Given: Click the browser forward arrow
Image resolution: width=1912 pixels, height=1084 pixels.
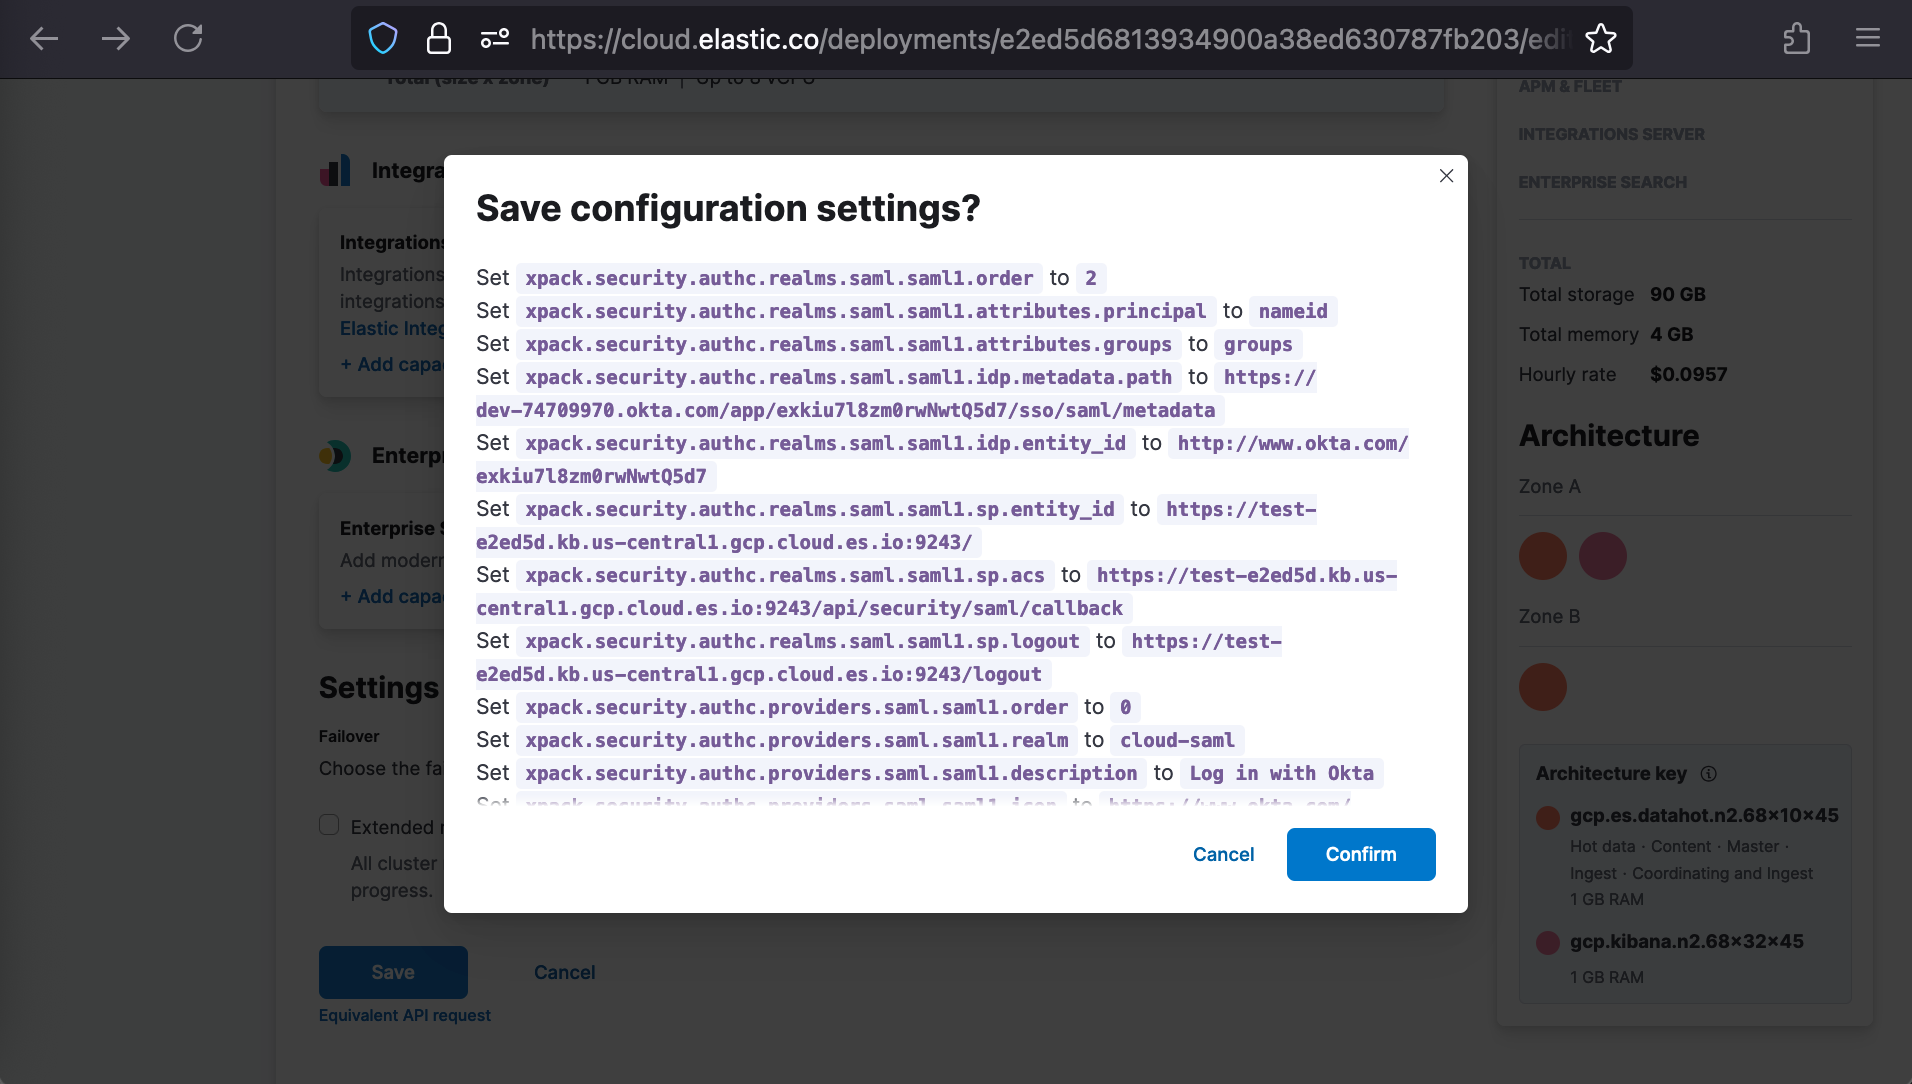Looking at the screenshot, I should [116, 39].
